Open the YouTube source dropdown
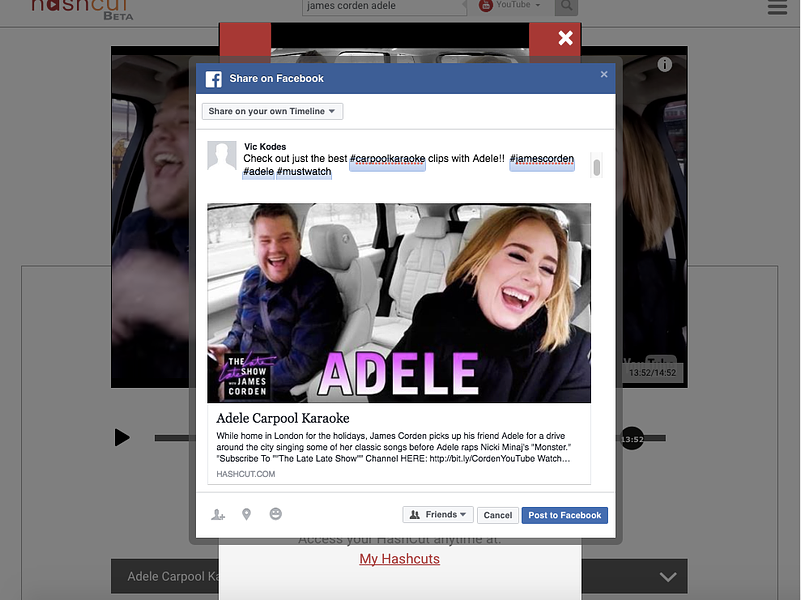801x600 pixels. coord(509,6)
